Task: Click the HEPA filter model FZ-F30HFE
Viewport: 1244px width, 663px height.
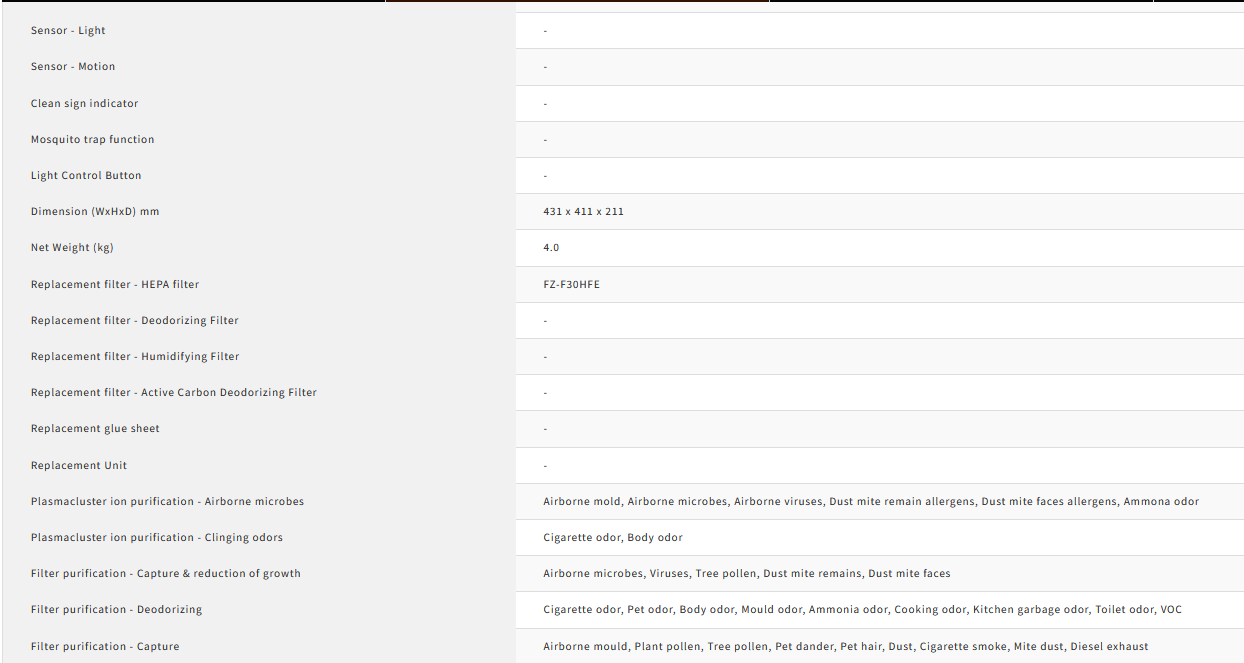Action: pyautogui.click(x=571, y=285)
